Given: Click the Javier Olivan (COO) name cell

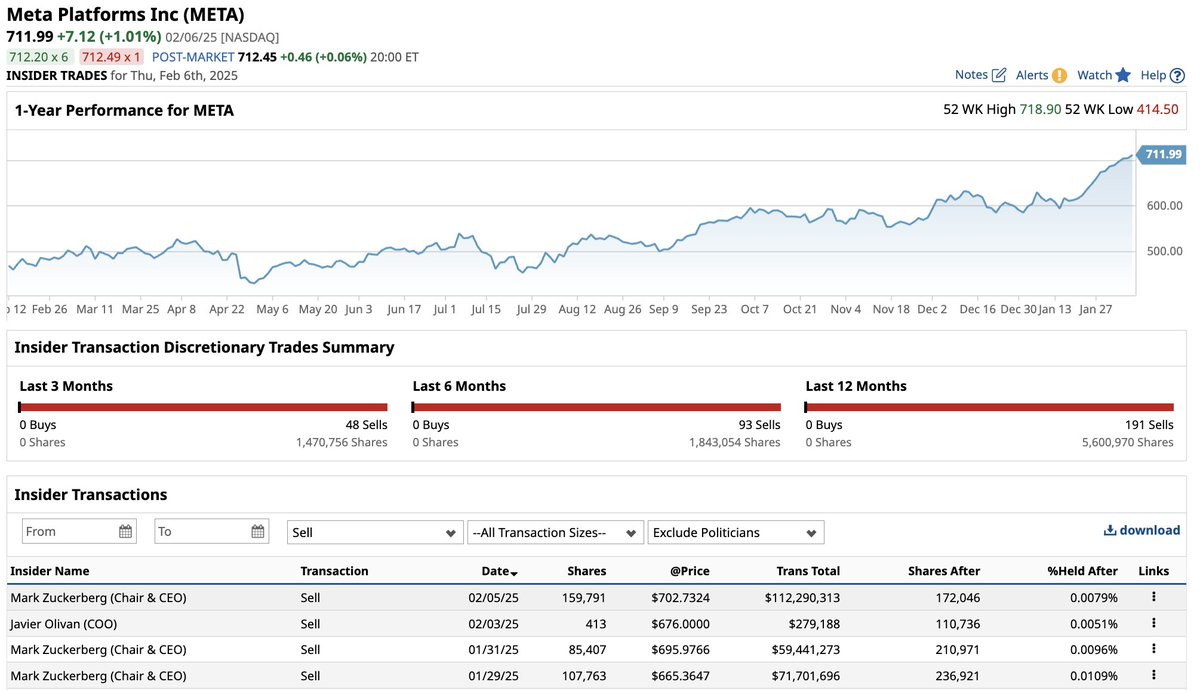Looking at the screenshot, I should tap(64, 623).
